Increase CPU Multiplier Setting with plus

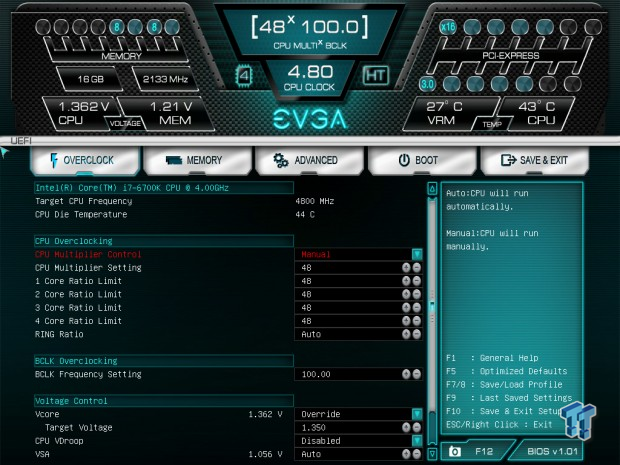tap(406, 268)
